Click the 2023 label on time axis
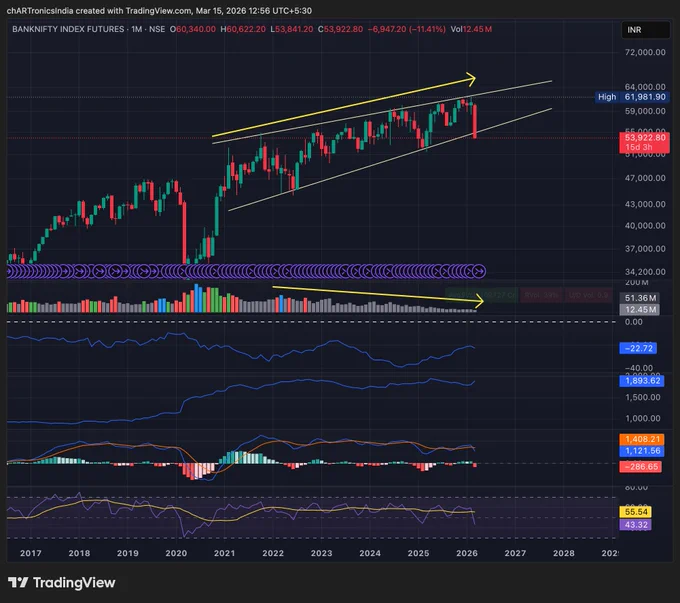The height and width of the screenshot is (603, 680). (x=321, y=553)
